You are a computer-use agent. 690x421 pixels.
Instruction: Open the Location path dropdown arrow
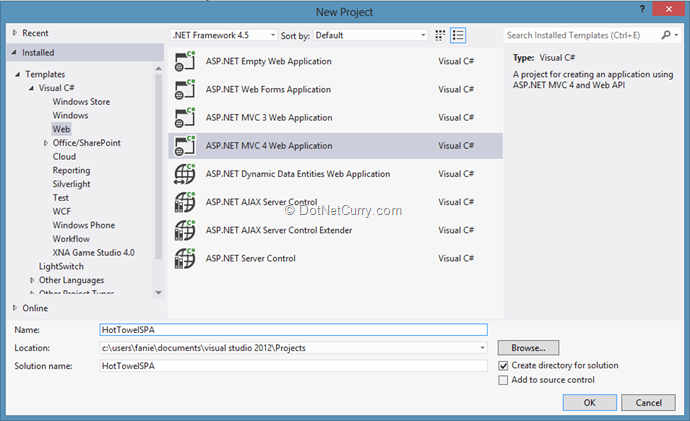(482, 348)
